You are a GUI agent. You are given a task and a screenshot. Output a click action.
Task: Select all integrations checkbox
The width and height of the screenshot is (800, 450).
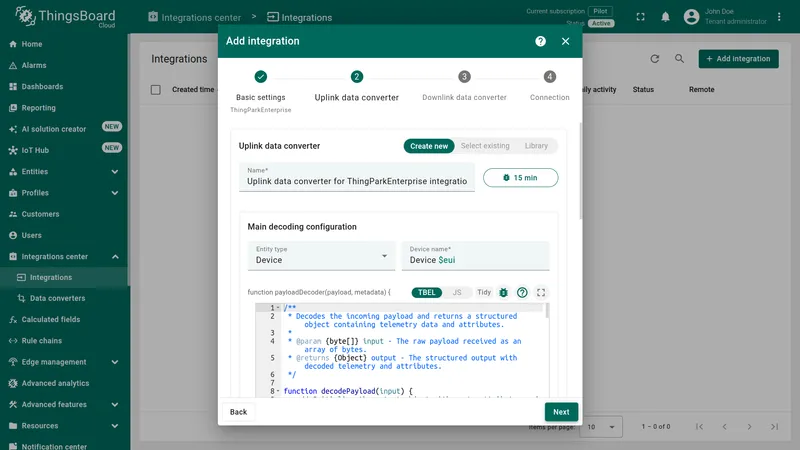click(156, 90)
